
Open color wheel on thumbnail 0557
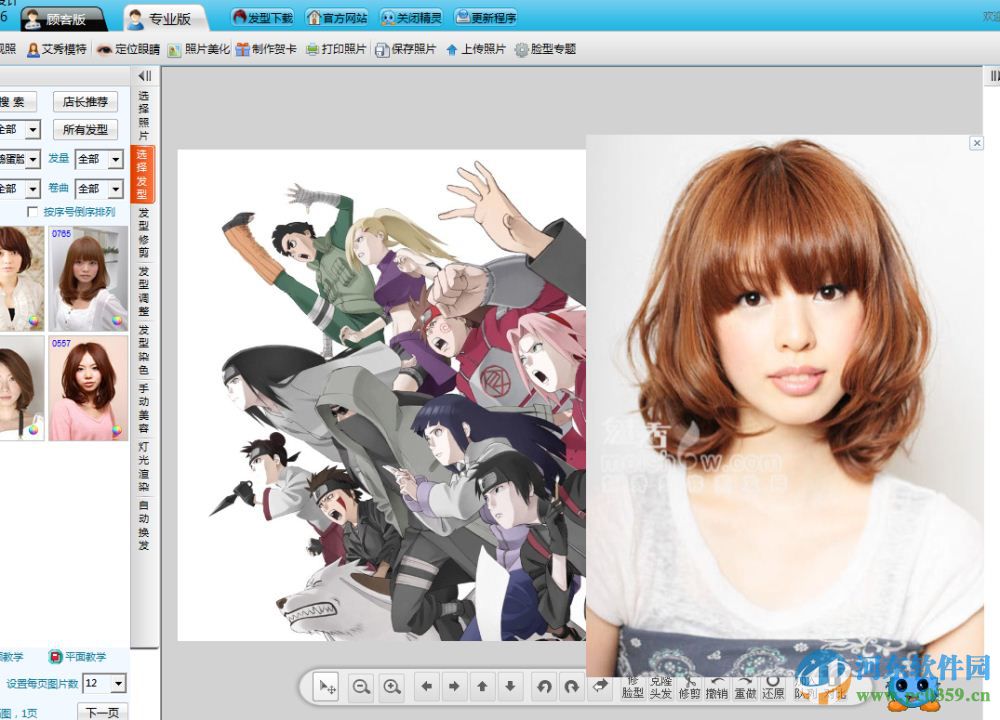117,430
